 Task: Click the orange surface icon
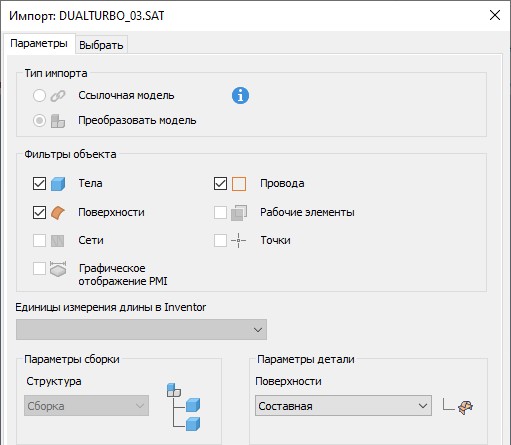point(58,213)
